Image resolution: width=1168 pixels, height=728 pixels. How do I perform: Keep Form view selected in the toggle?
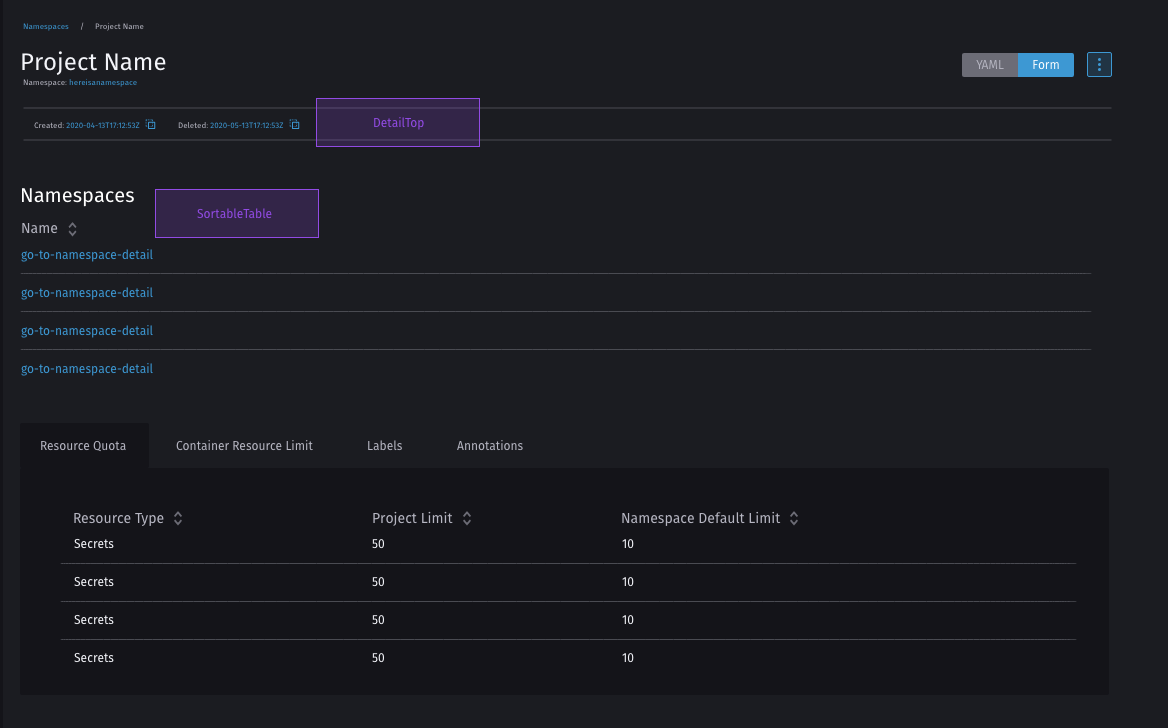tap(1045, 64)
